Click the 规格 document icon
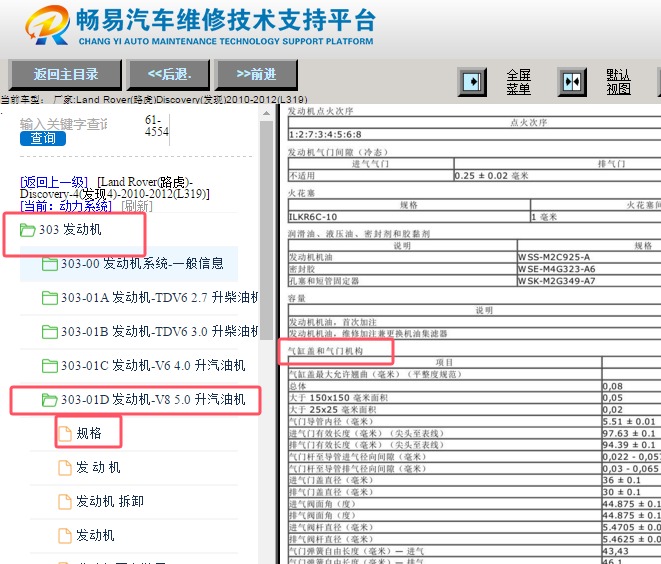661x564 pixels. coord(64,434)
